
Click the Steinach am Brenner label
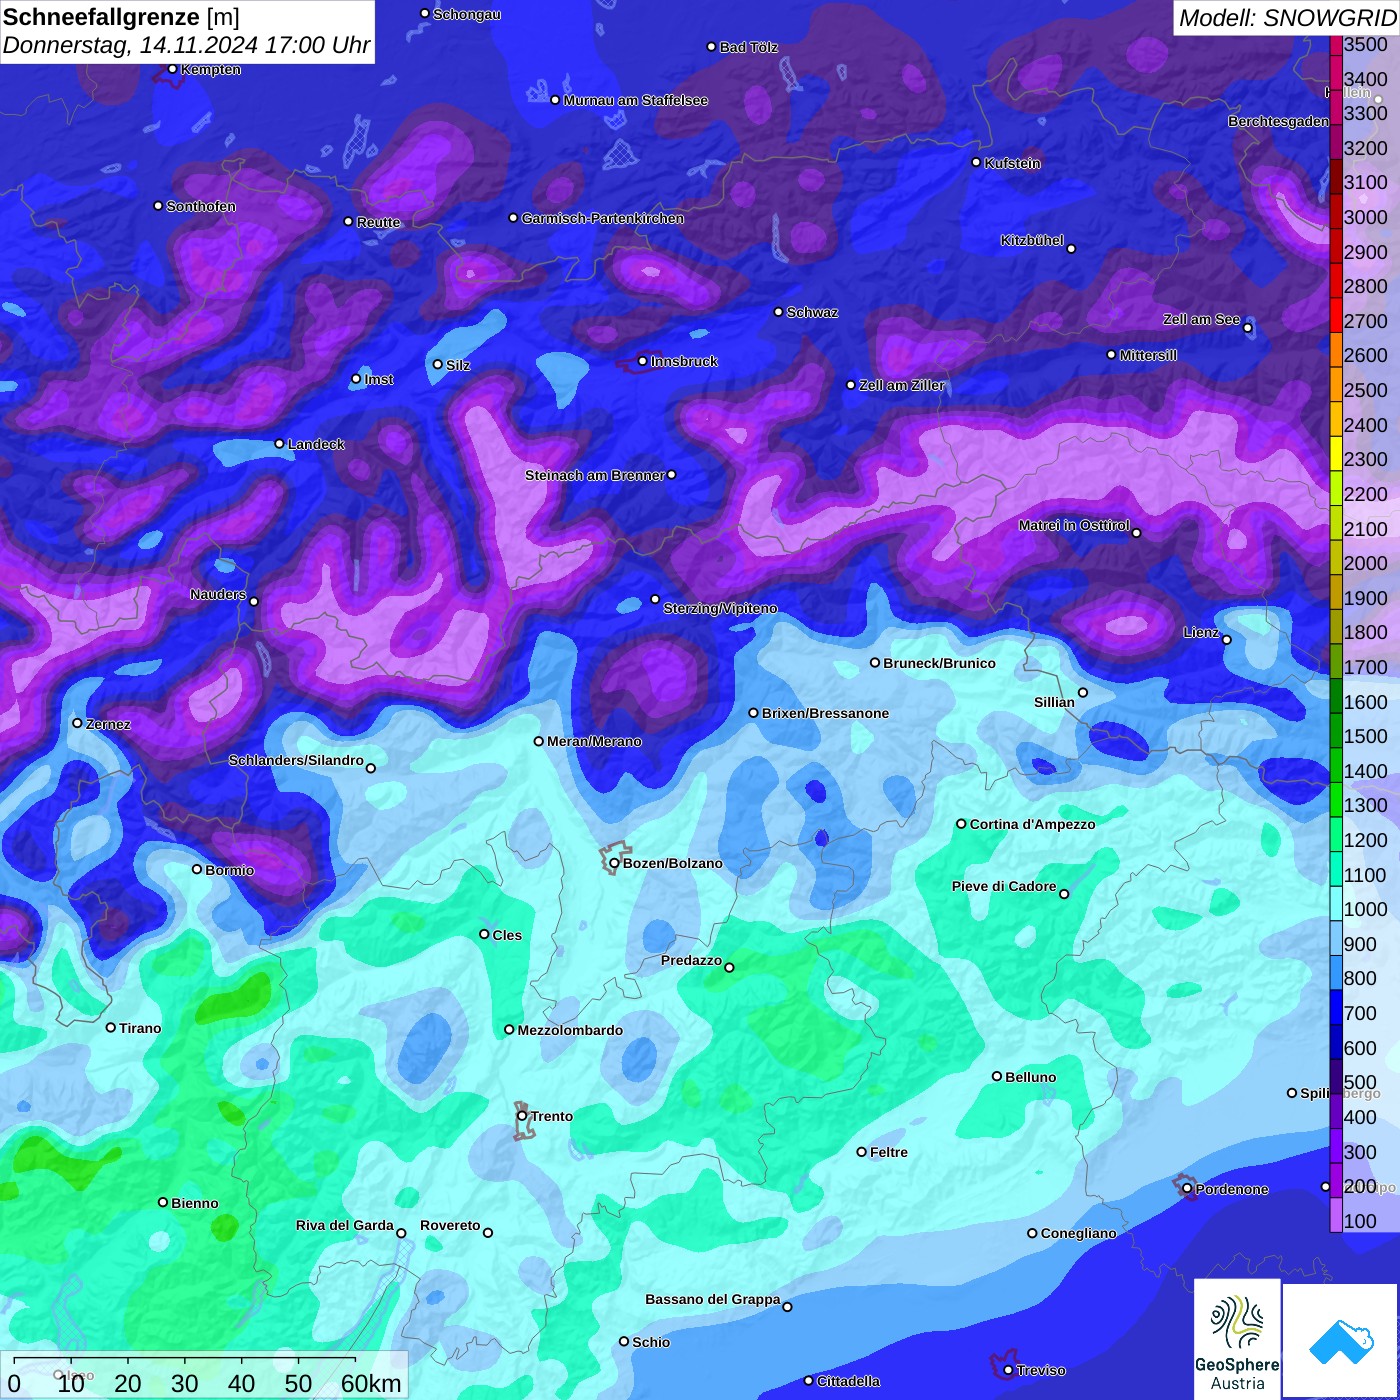pyautogui.click(x=594, y=475)
